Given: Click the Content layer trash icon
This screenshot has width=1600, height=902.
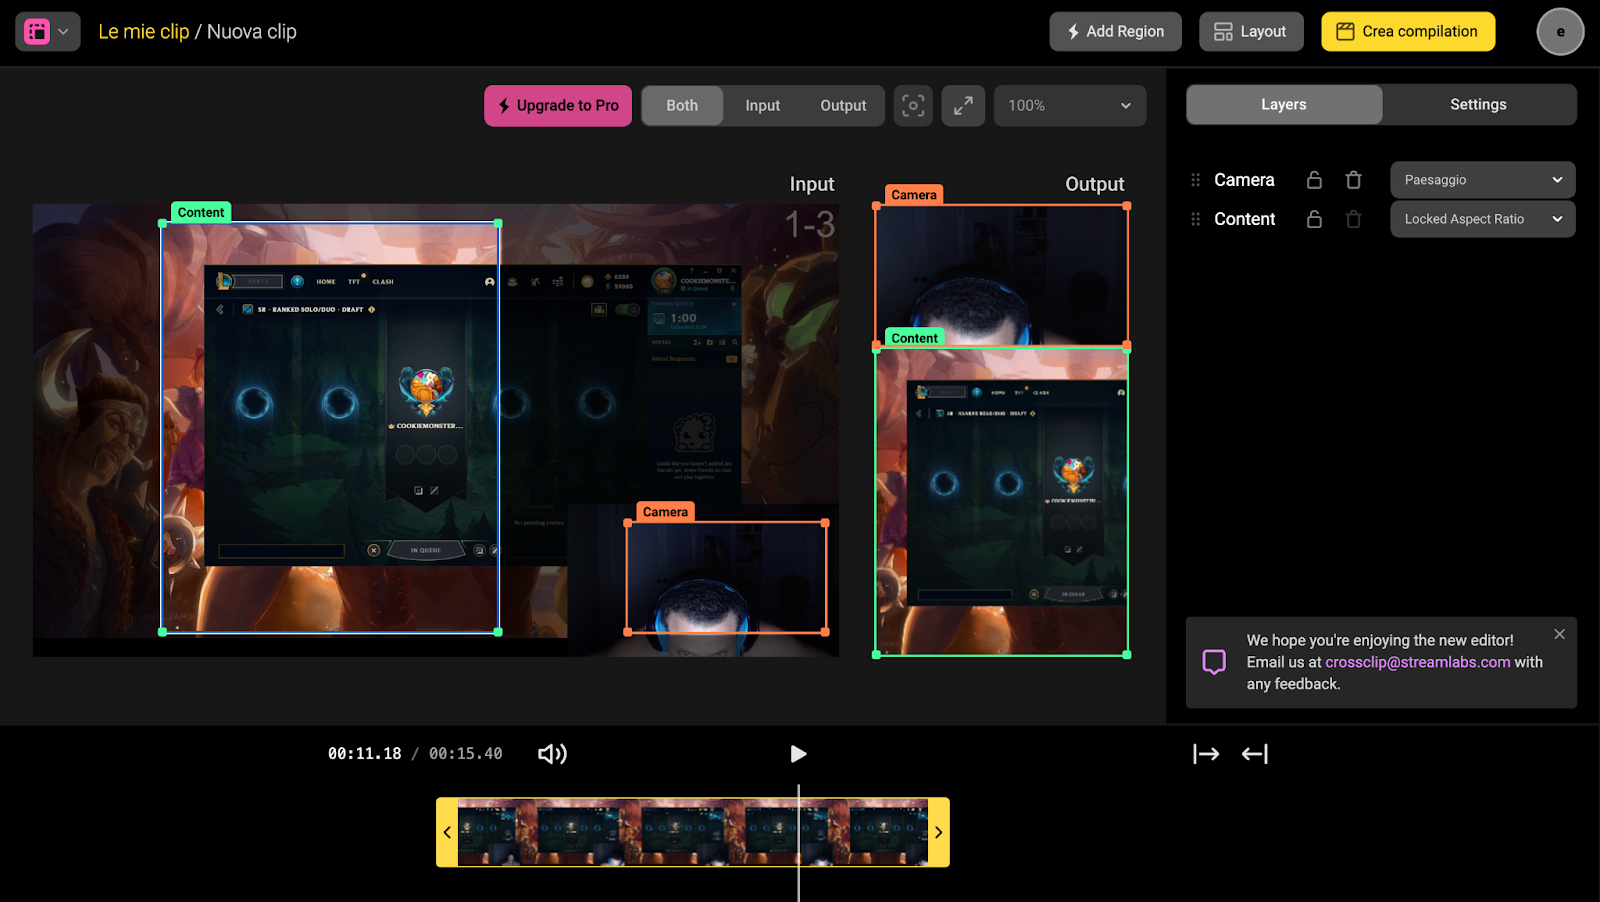Looking at the screenshot, I should [x=1353, y=219].
